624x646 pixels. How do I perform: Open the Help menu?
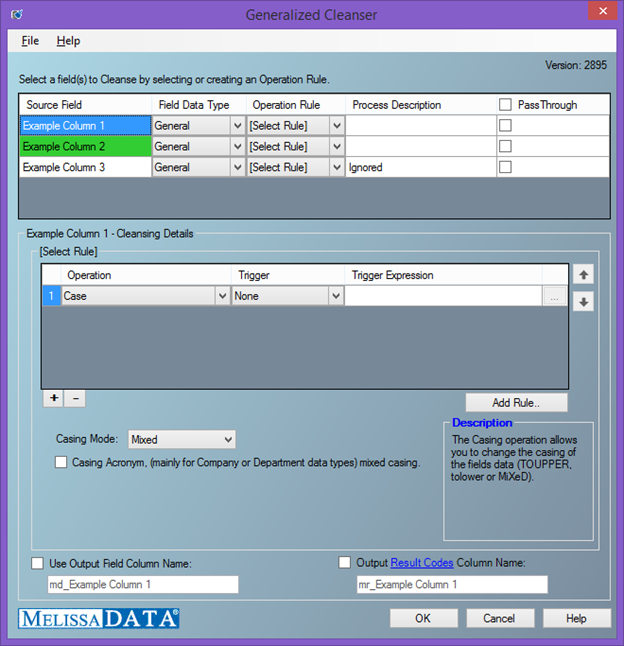tap(68, 41)
